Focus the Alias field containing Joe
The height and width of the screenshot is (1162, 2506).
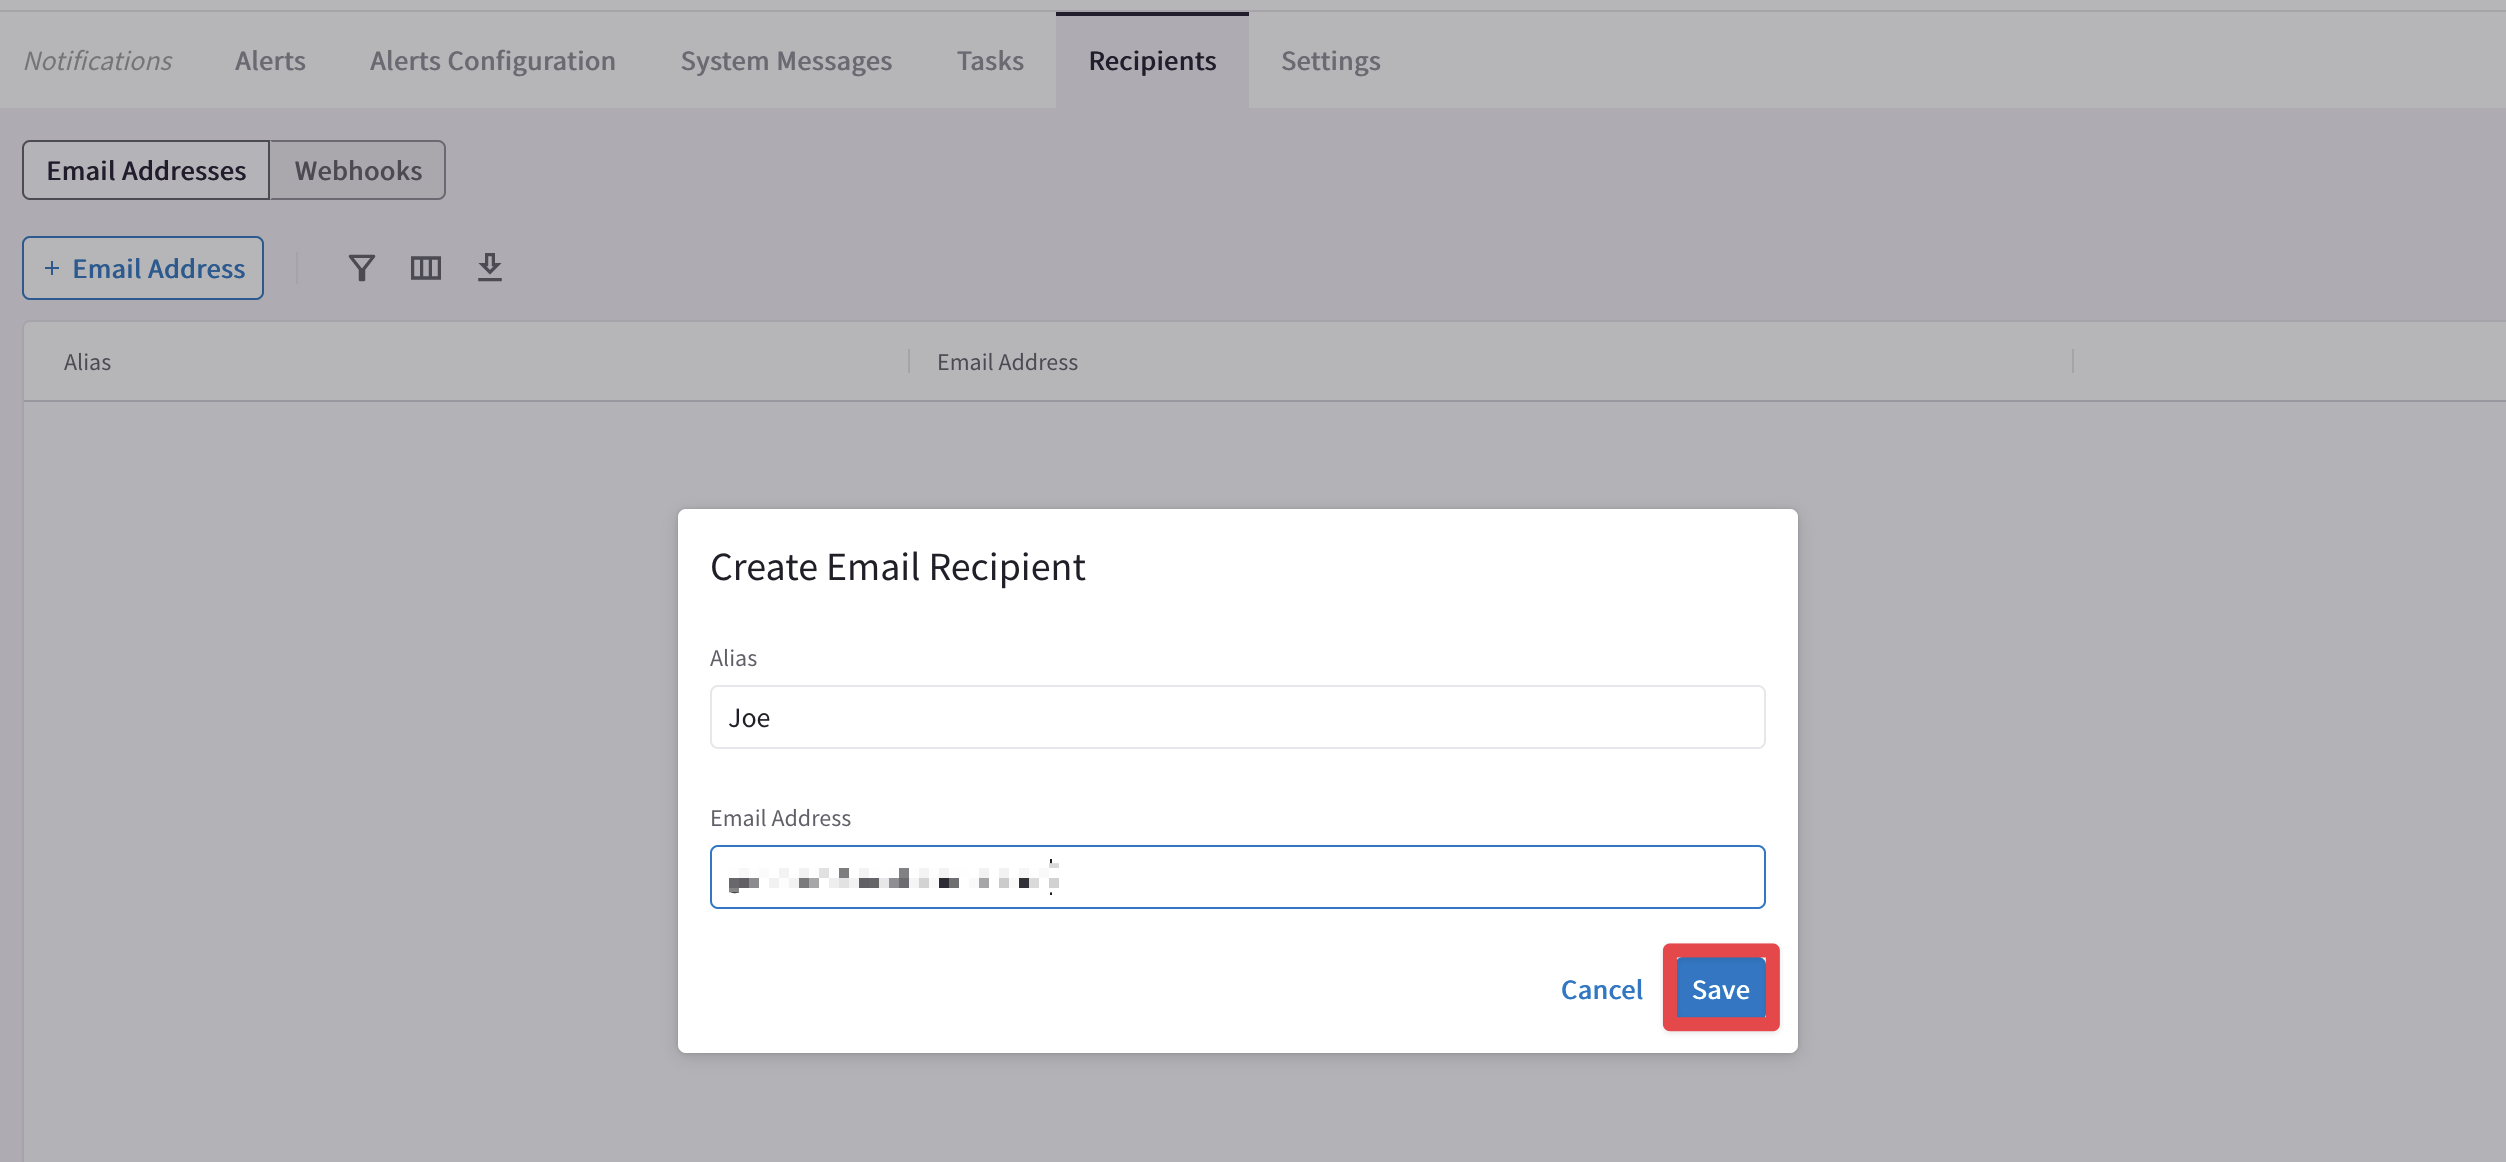coord(1237,717)
